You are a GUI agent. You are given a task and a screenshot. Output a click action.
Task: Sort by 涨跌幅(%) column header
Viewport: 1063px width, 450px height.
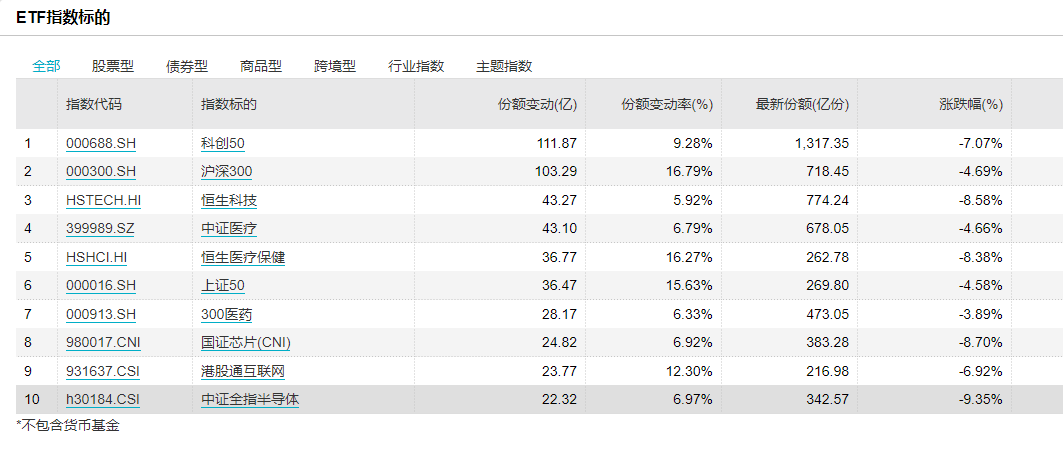coord(970,104)
